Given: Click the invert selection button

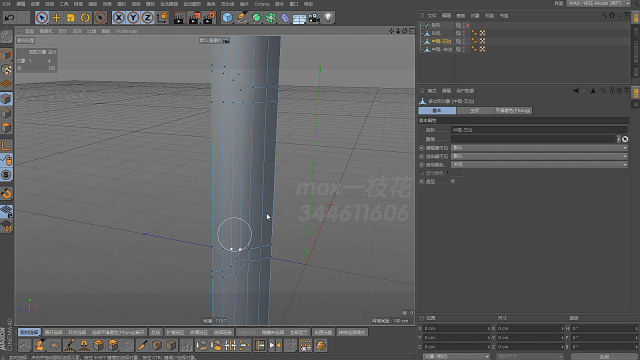Looking at the screenshot, I should tap(156, 332).
